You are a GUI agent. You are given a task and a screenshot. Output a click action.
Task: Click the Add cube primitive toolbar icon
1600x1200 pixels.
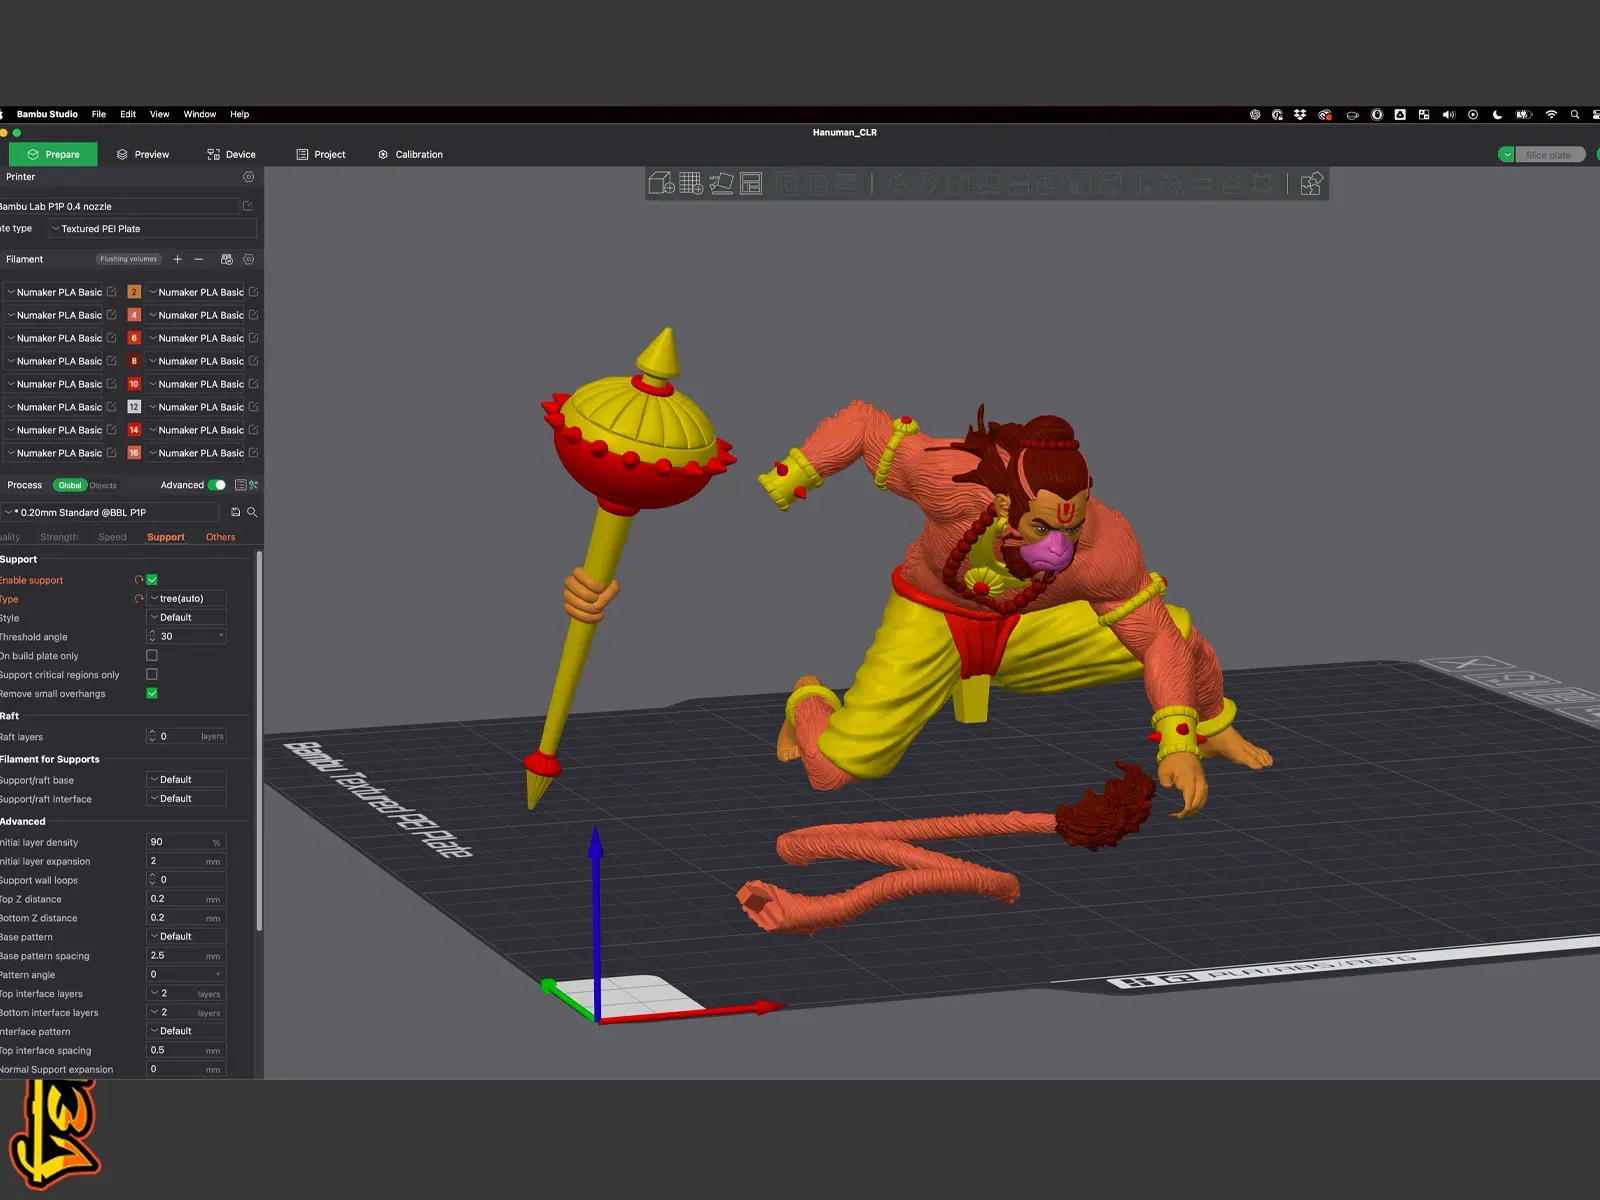[661, 183]
